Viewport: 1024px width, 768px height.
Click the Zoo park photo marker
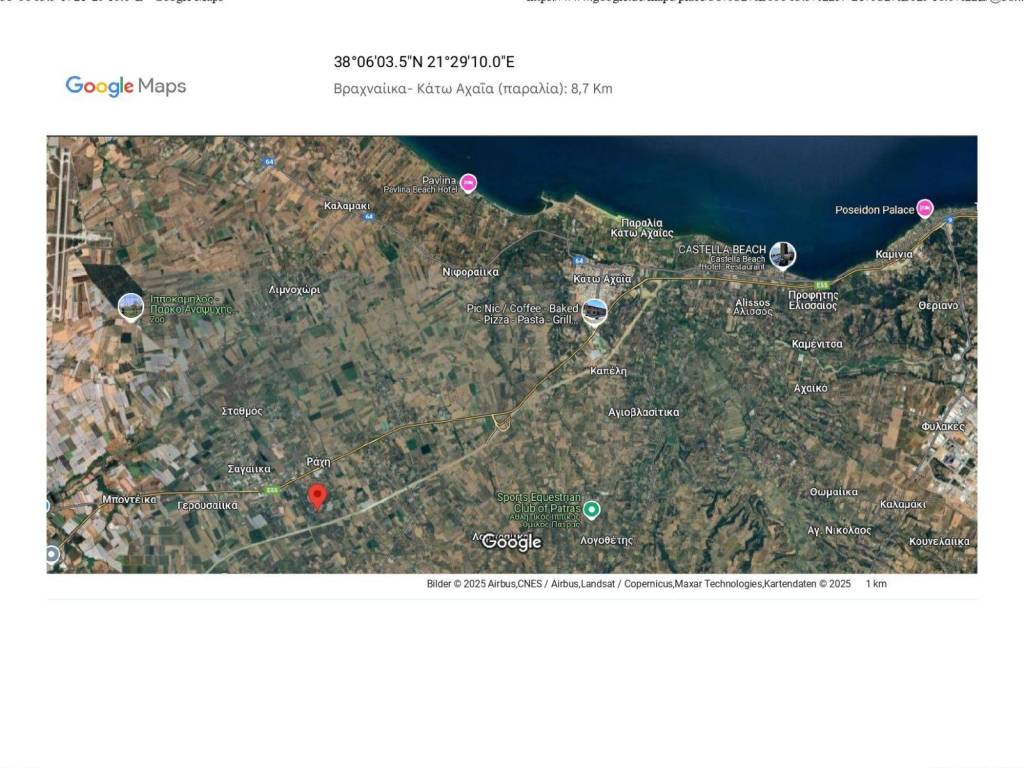[130, 306]
